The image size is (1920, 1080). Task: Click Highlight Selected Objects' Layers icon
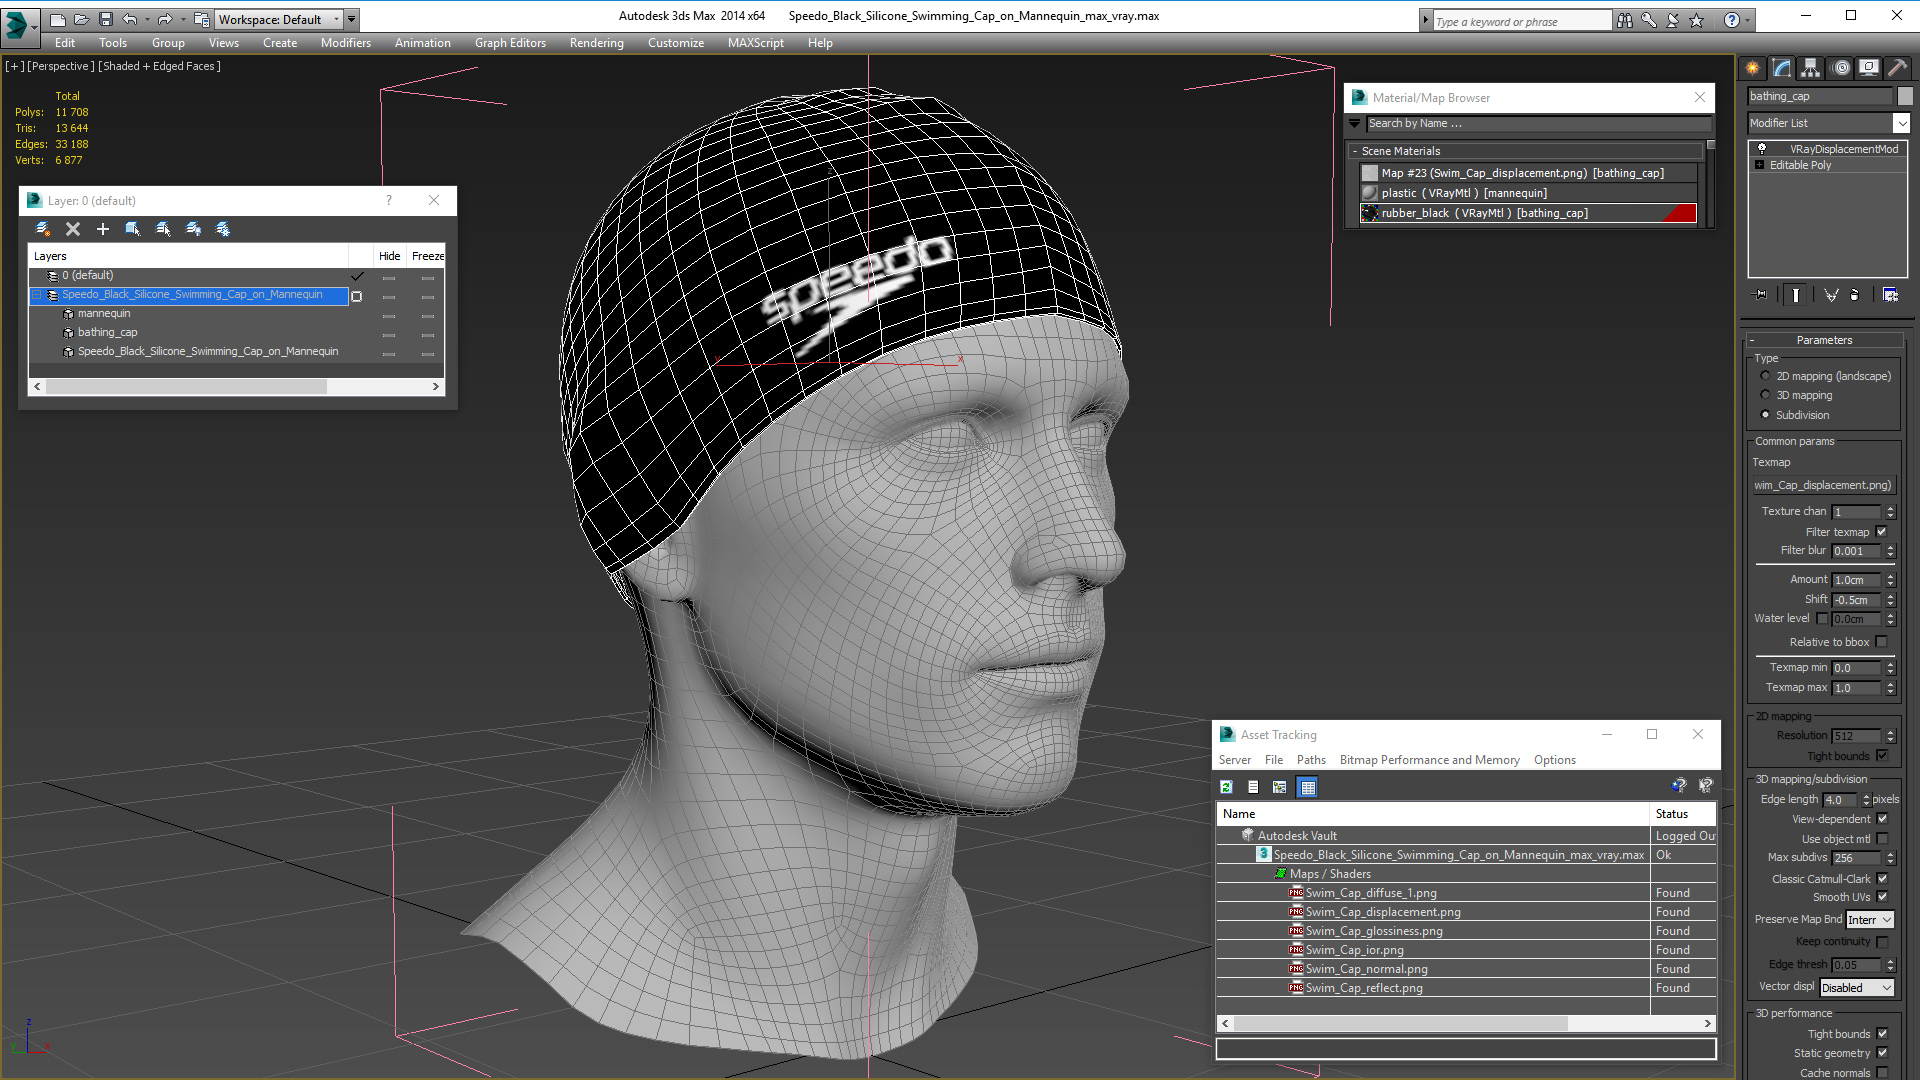pos(163,229)
